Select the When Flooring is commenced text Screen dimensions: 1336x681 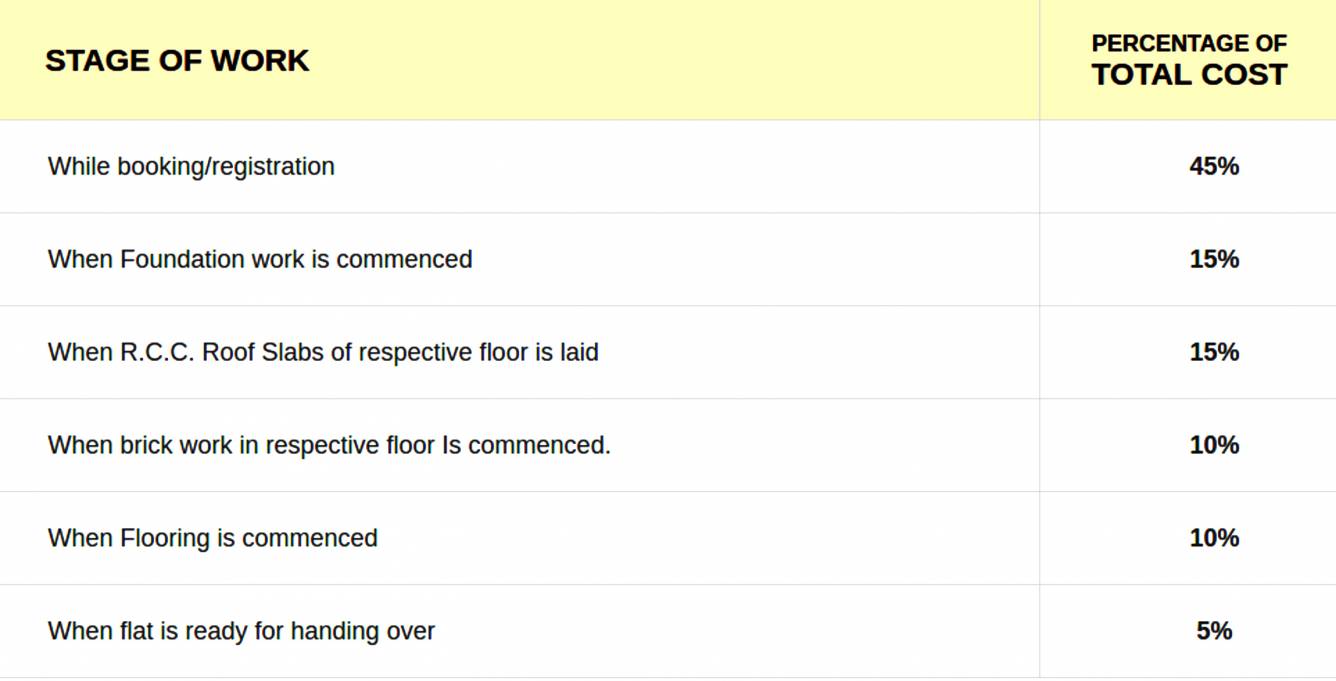coord(213,538)
